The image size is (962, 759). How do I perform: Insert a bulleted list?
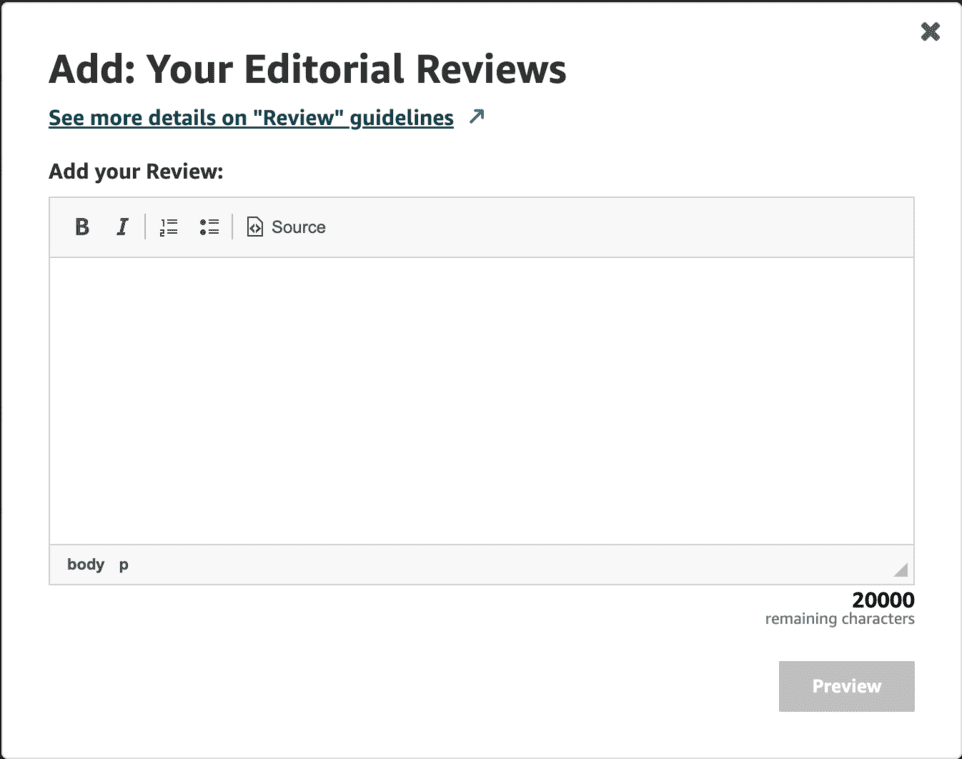209,227
